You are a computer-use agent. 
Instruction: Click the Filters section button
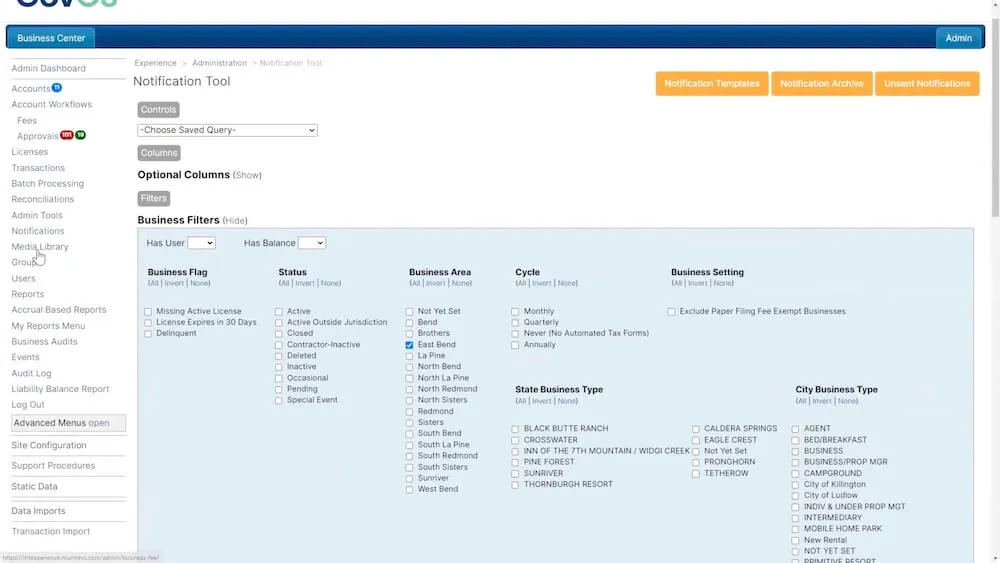tap(153, 198)
